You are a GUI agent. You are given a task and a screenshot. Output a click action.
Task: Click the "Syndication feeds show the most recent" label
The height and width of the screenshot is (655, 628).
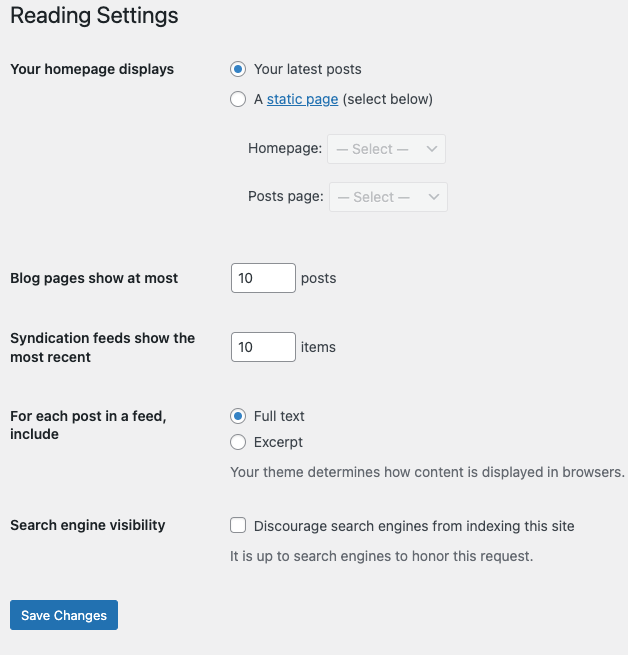tap(102, 347)
